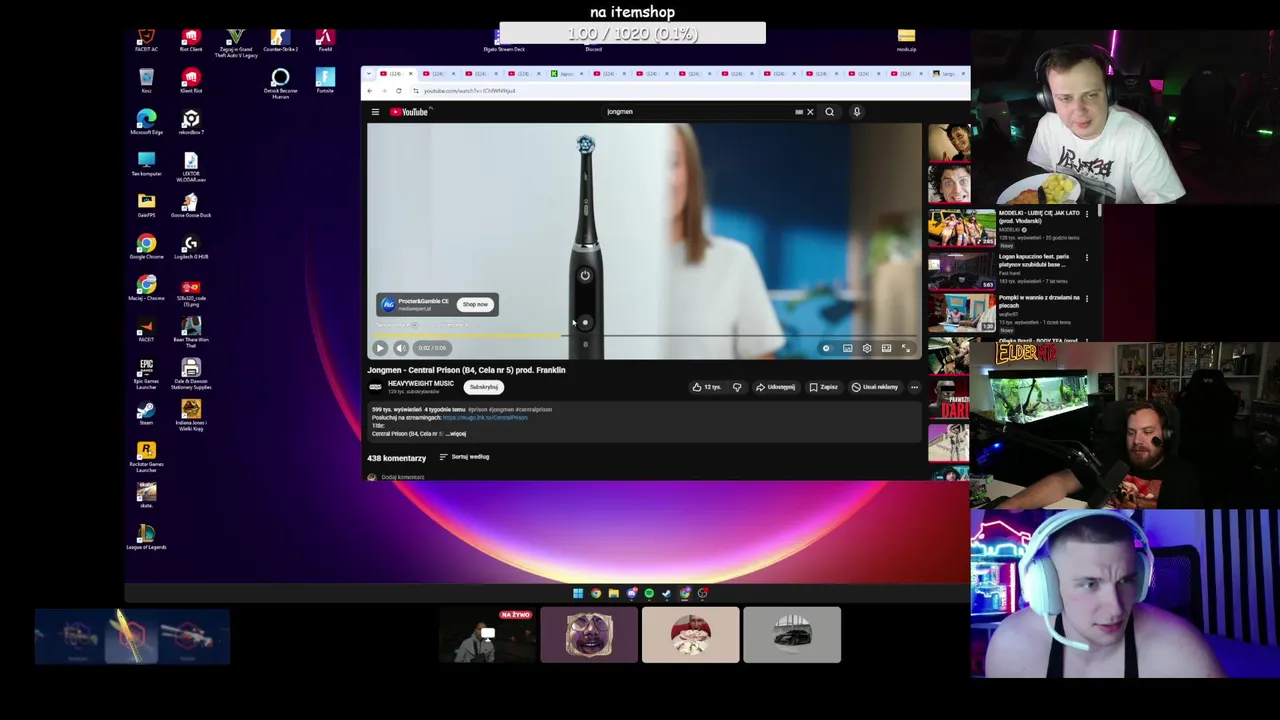Image resolution: width=1280 pixels, height=720 pixels.
Task: Click Dodaj komentarz field
Action: point(403,477)
